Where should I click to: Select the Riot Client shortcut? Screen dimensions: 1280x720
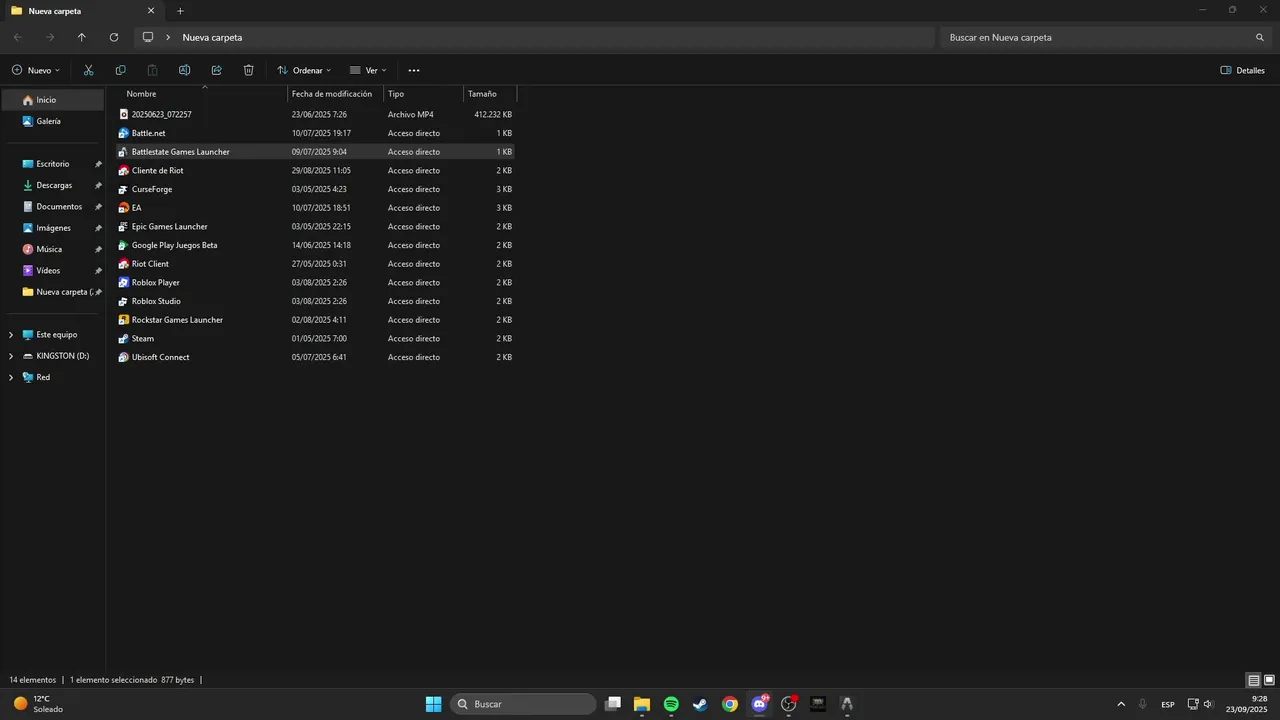pyautogui.click(x=315, y=264)
